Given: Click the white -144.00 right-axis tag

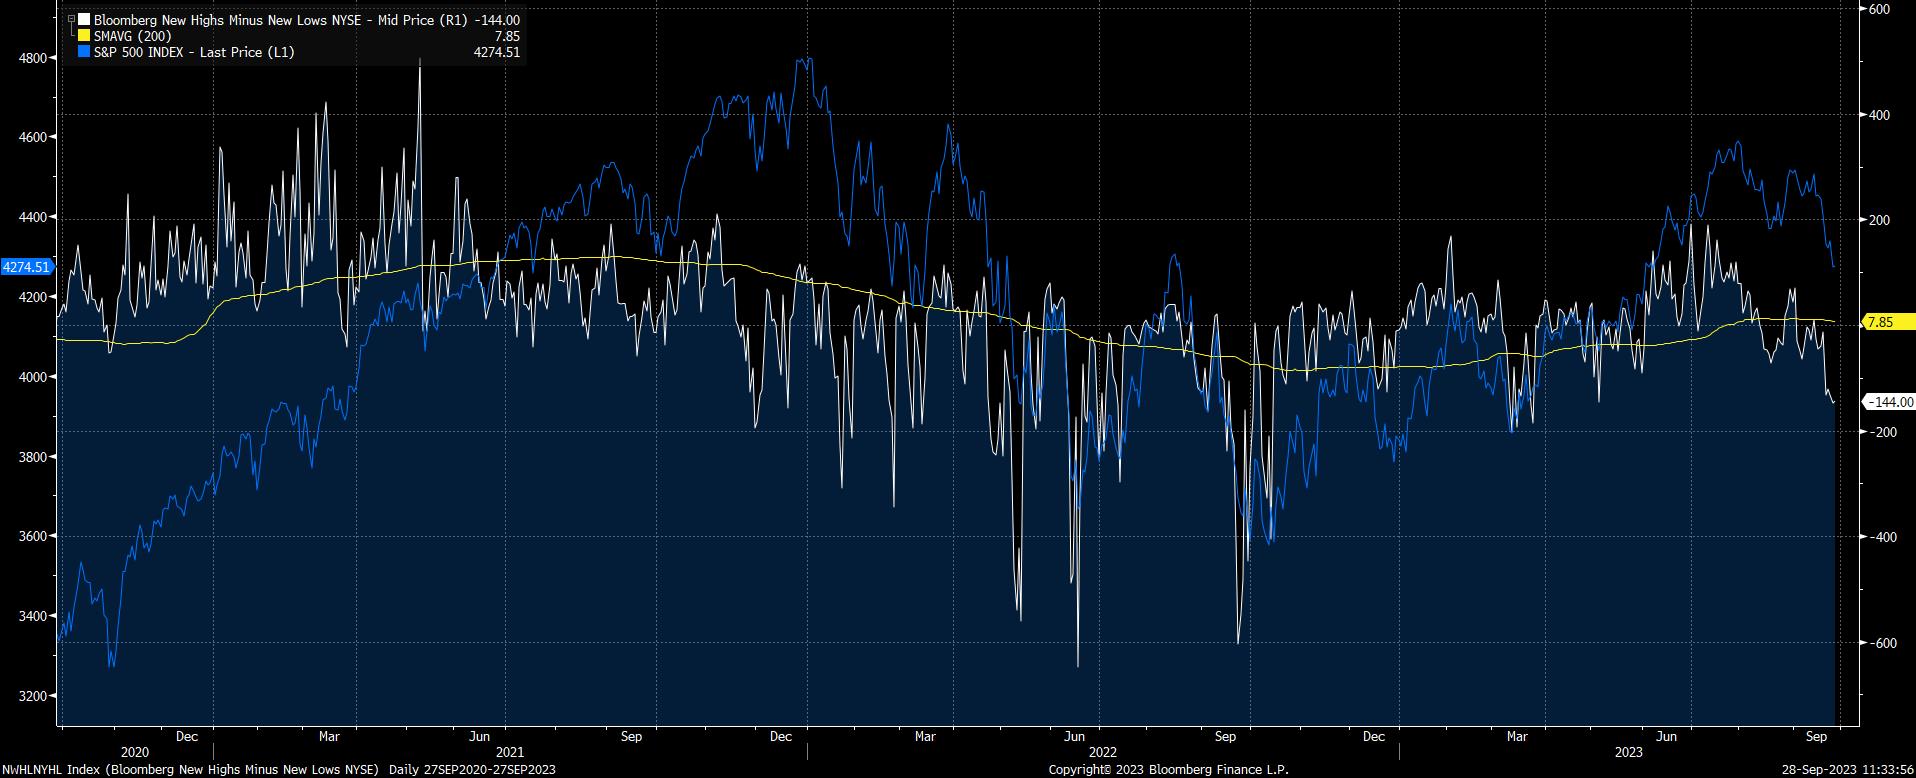Looking at the screenshot, I should 1888,402.
